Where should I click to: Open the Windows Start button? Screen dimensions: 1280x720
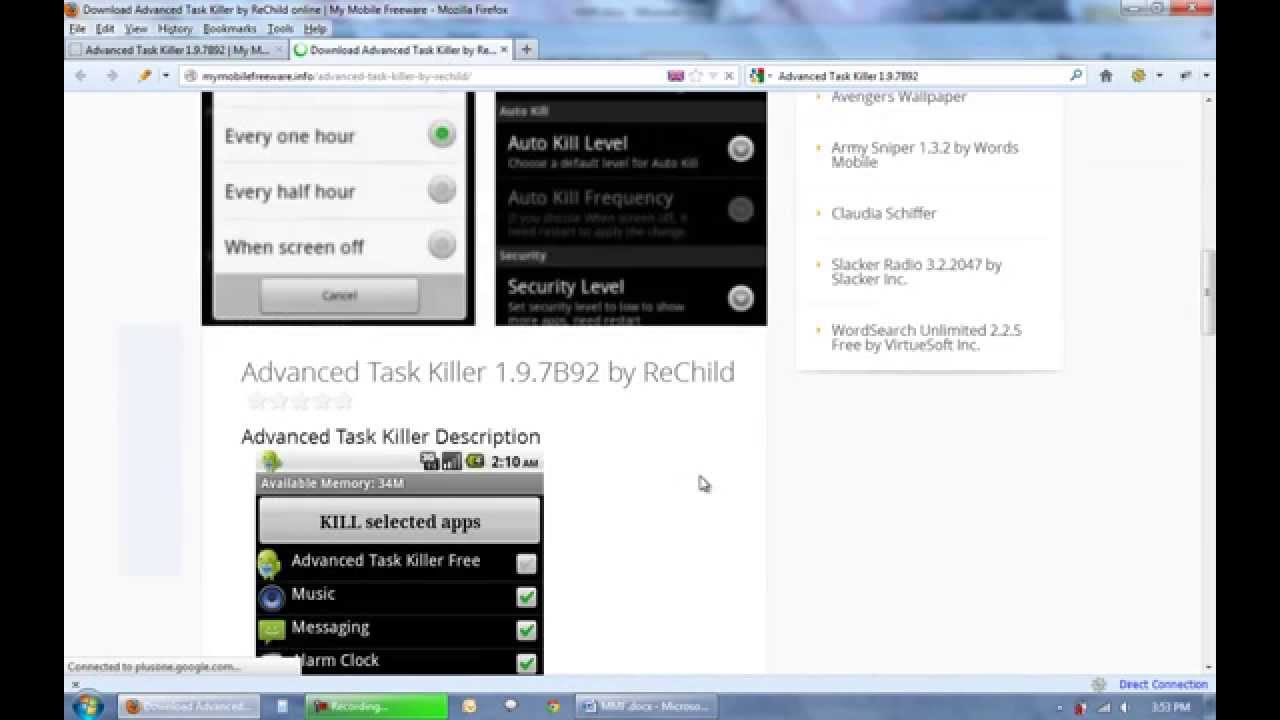pos(87,706)
